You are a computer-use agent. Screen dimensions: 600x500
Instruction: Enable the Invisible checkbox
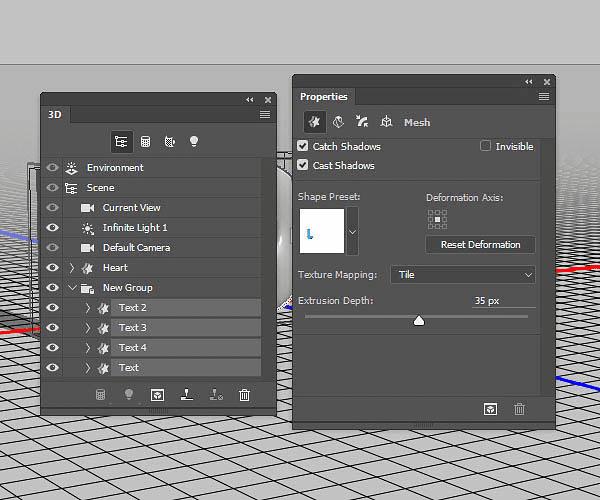point(486,147)
